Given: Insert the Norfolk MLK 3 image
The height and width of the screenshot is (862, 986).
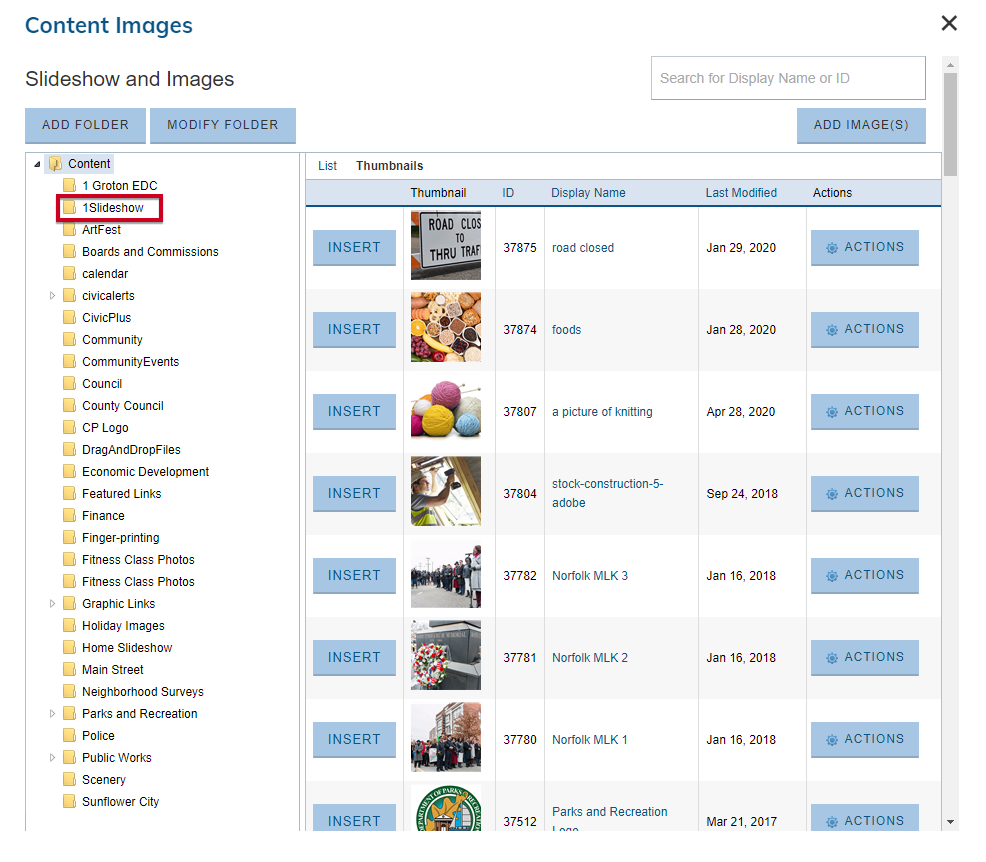Looking at the screenshot, I should click(x=354, y=576).
